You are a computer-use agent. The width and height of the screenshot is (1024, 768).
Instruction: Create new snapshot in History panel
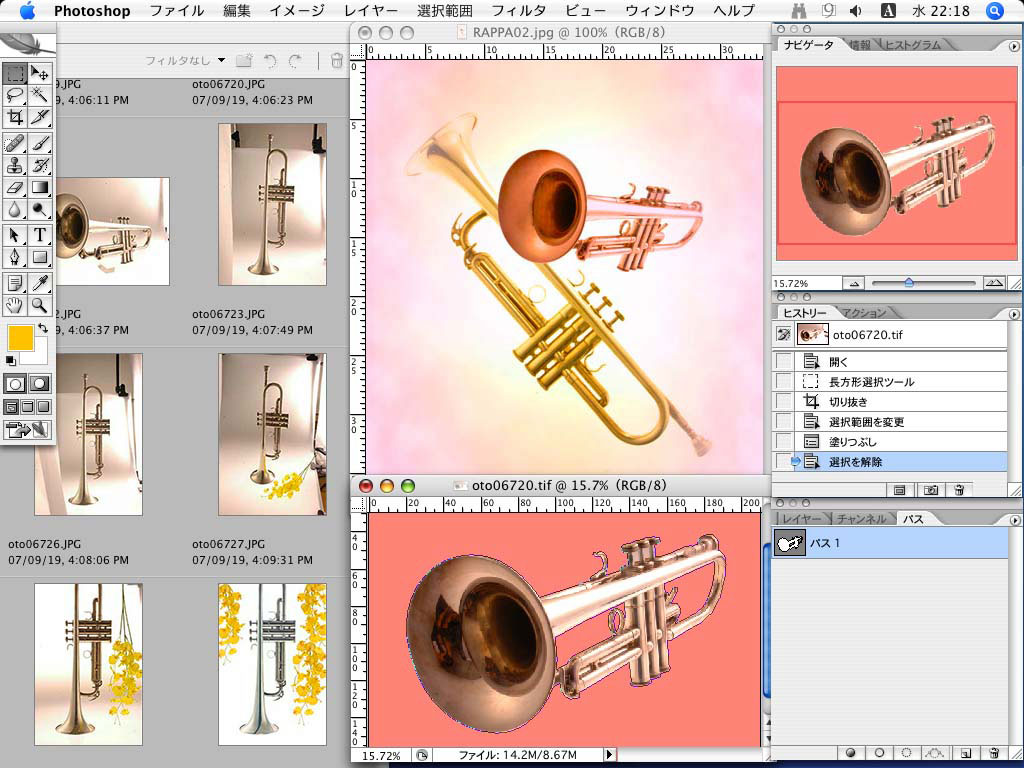pyautogui.click(x=931, y=490)
